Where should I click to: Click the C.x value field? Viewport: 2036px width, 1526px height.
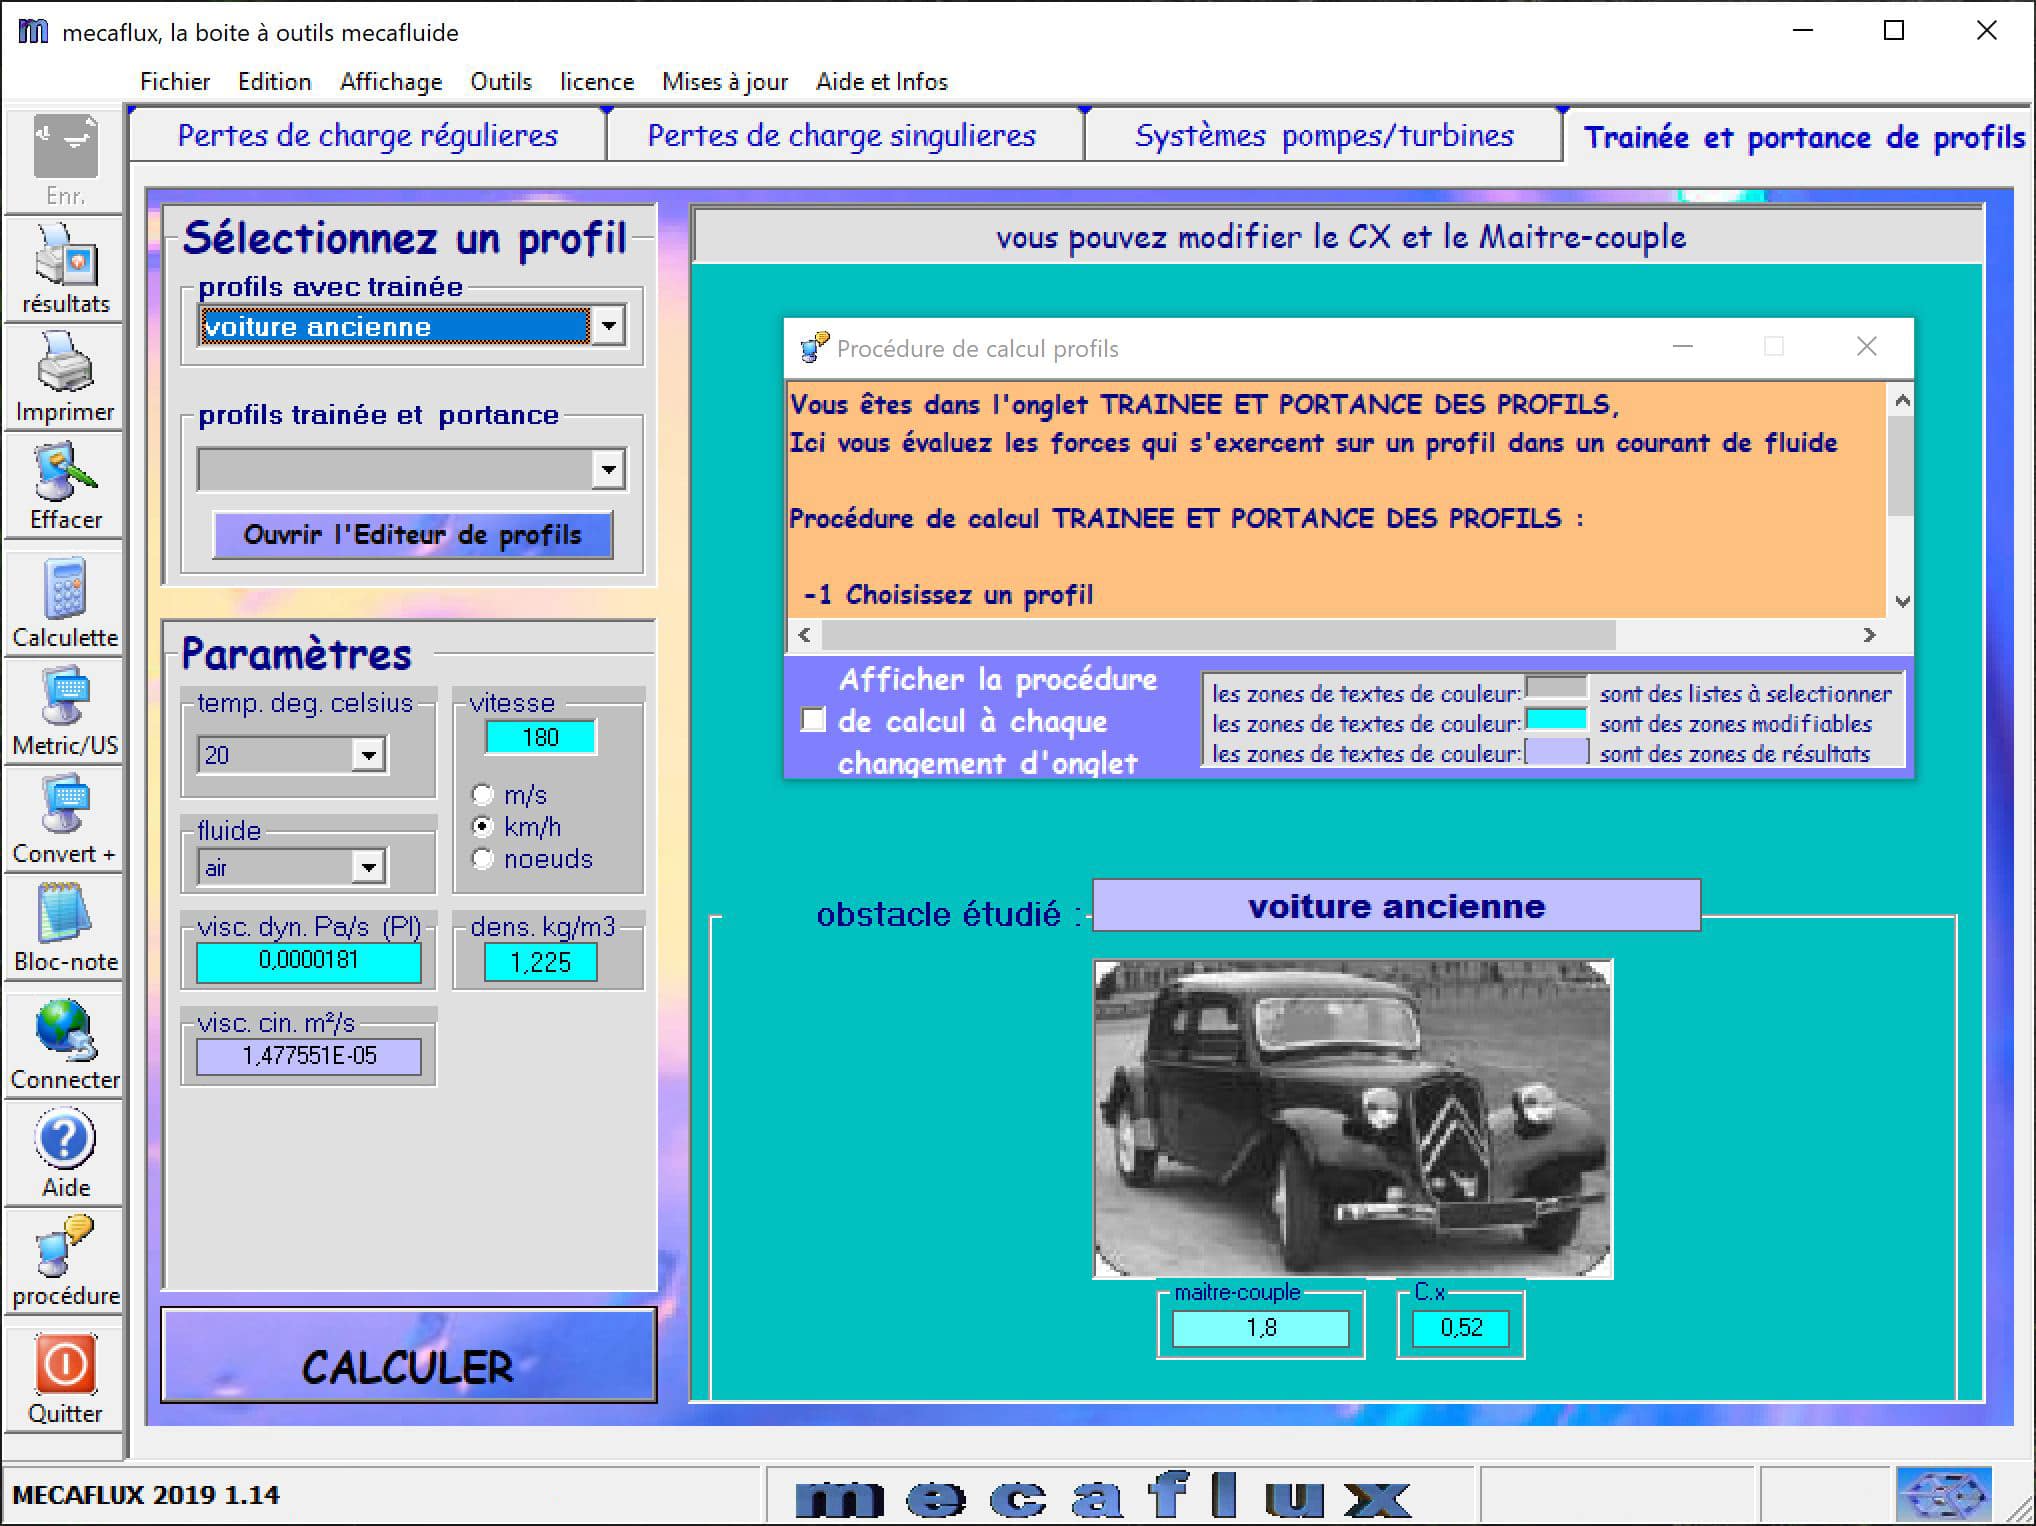click(1460, 1327)
